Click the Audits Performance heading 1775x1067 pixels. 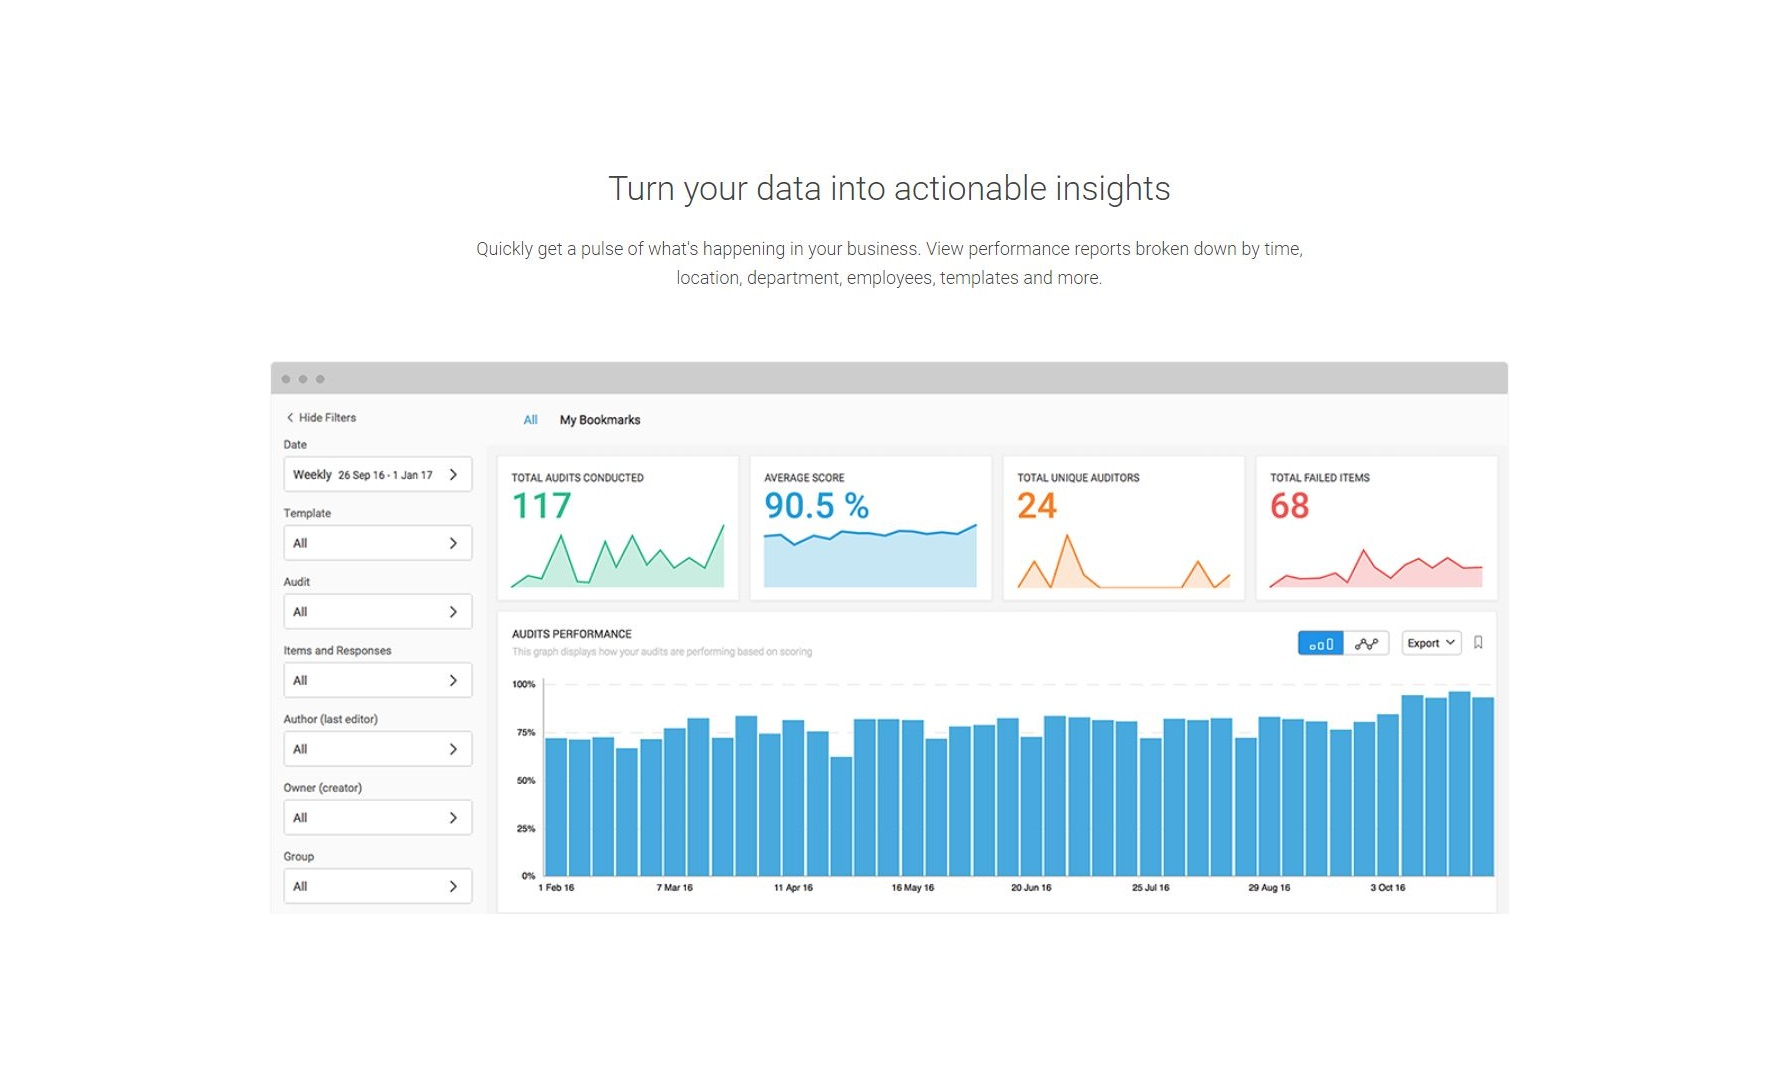click(x=572, y=634)
